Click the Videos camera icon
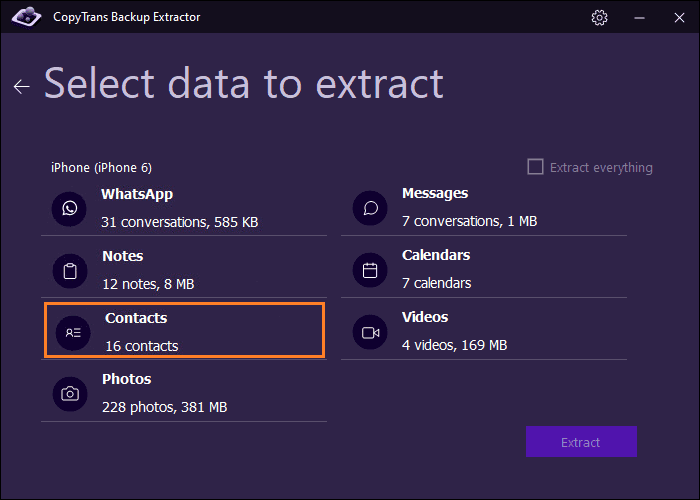 click(x=370, y=332)
